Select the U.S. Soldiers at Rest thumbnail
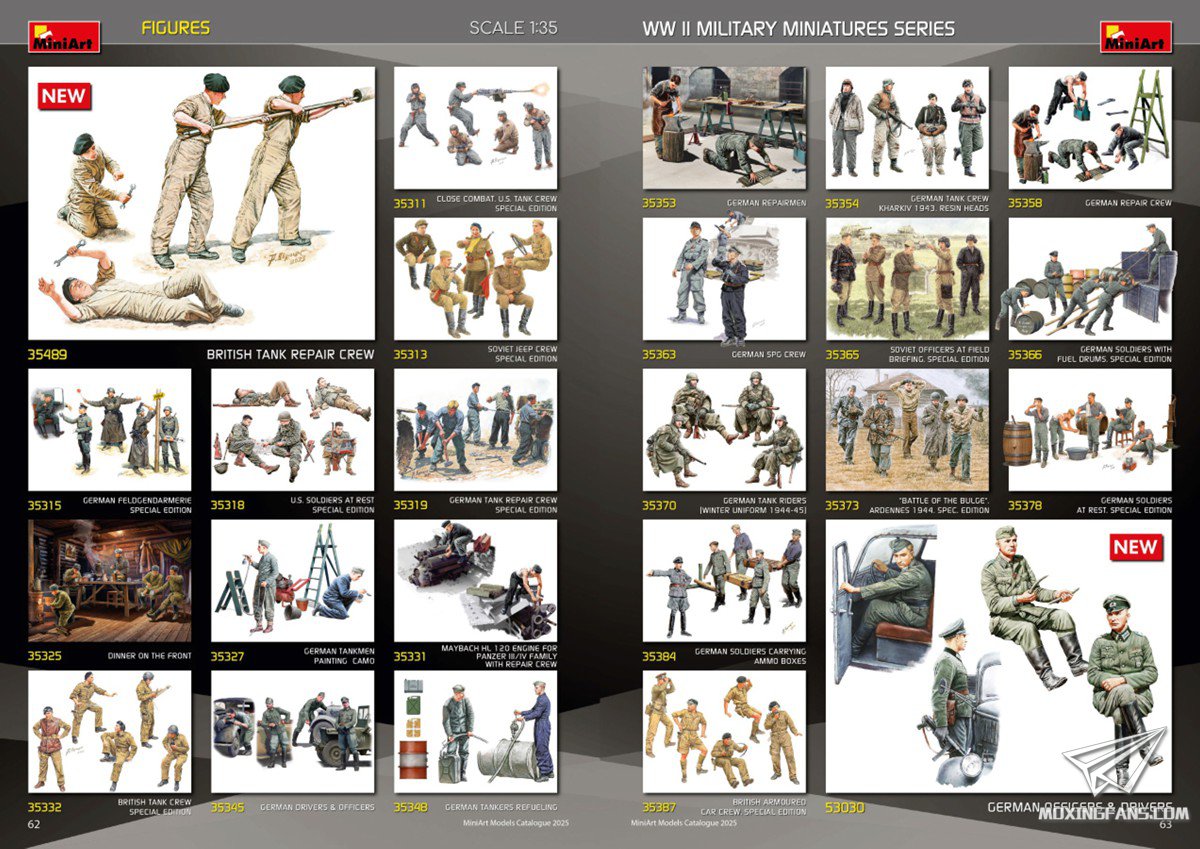Screen dimensions: 1200x849 tap(292, 430)
